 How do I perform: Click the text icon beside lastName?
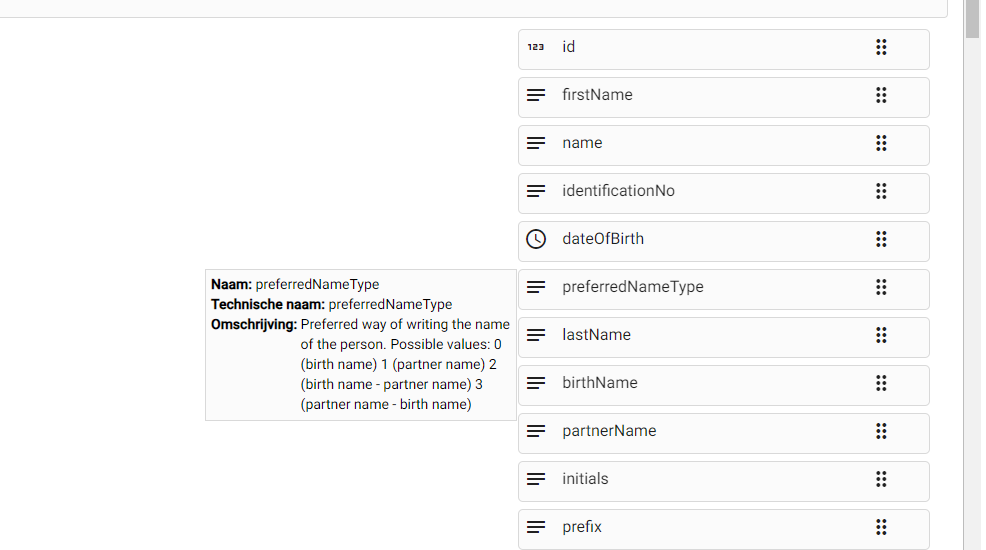point(536,335)
